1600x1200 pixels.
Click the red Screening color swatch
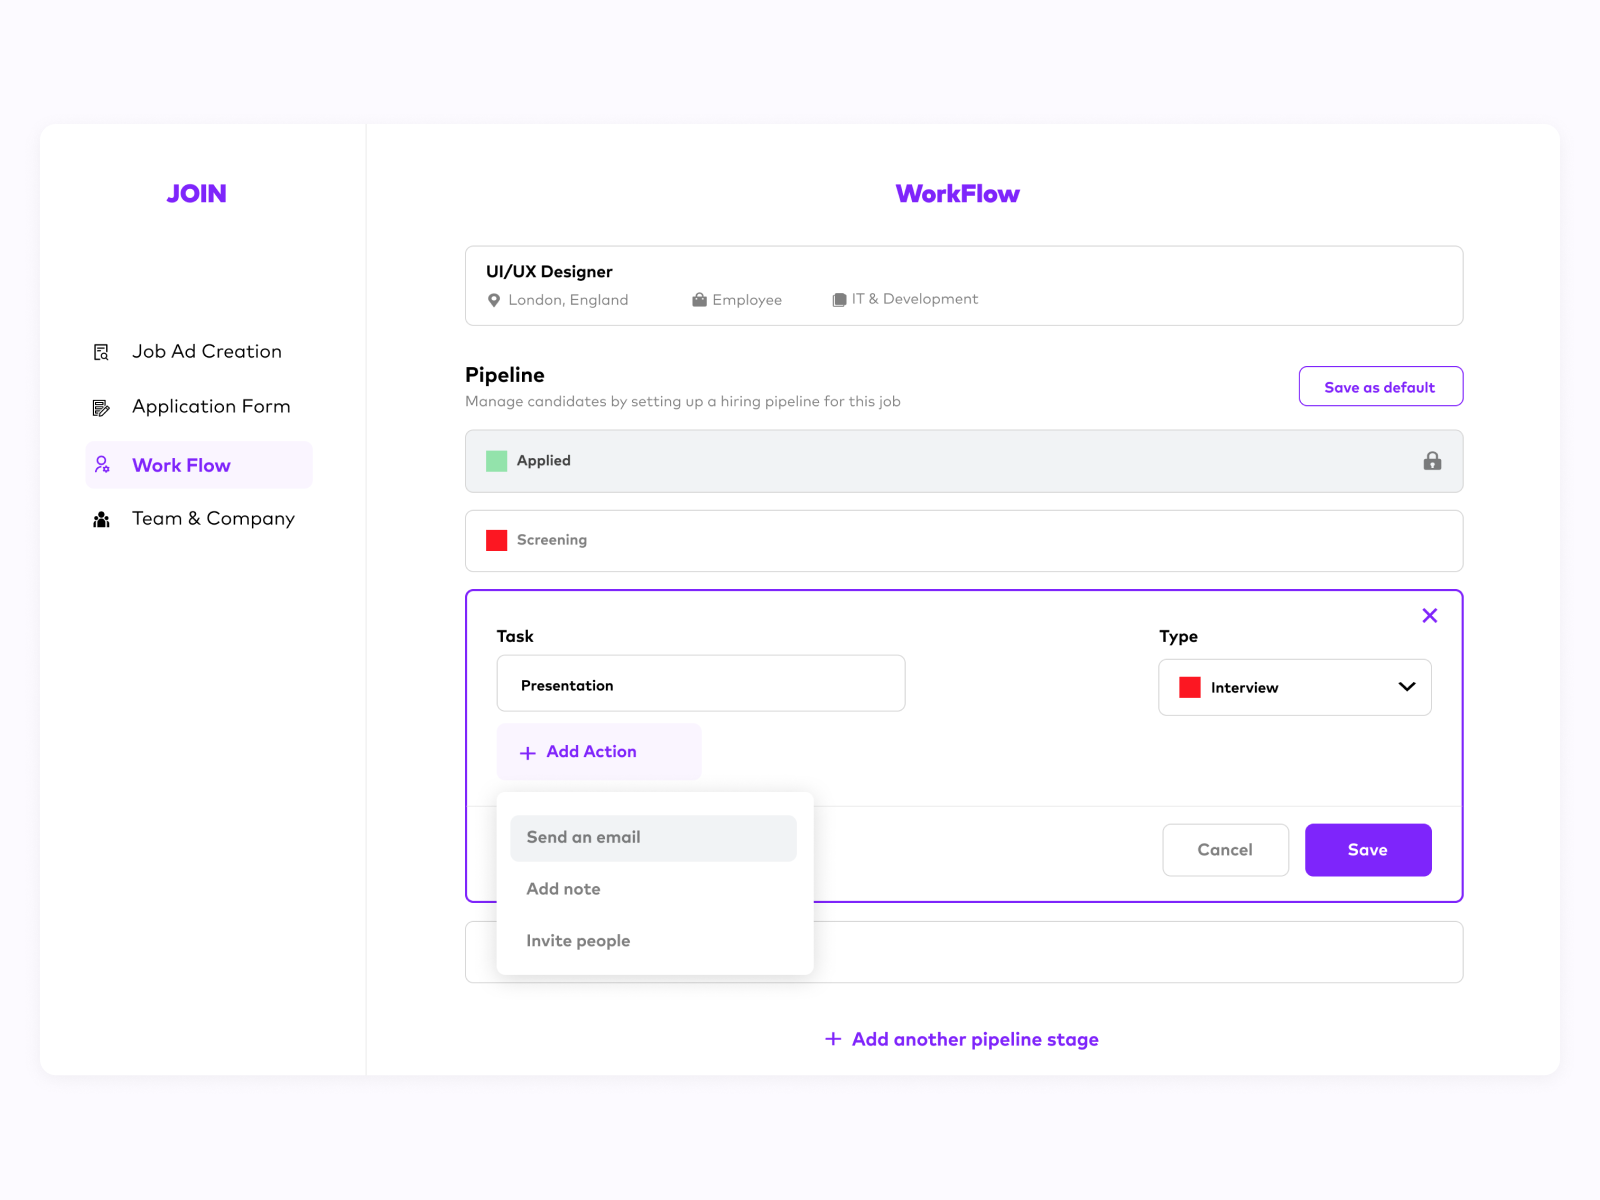click(x=496, y=540)
